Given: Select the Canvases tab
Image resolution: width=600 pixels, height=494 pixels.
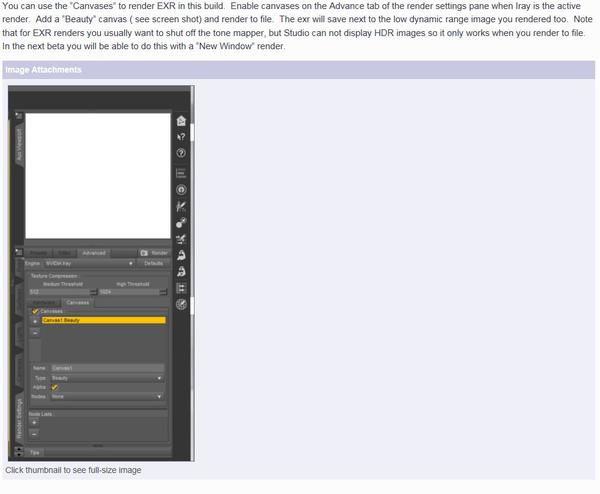Looking at the screenshot, I should 78,303.
